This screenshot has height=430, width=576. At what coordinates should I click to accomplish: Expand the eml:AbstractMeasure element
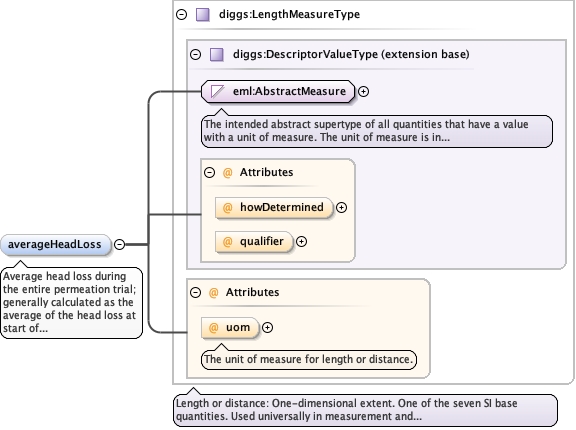pyautogui.click(x=363, y=91)
